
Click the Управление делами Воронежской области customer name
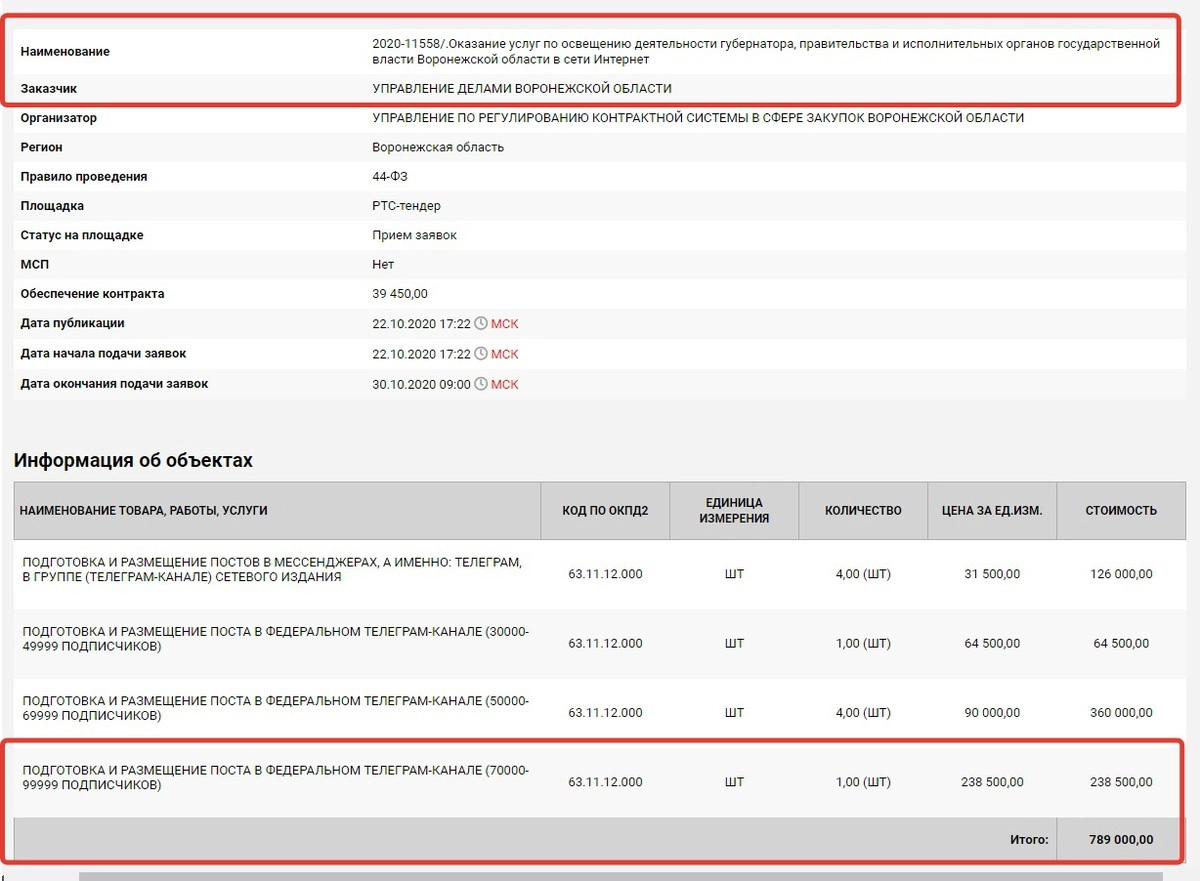(522, 89)
